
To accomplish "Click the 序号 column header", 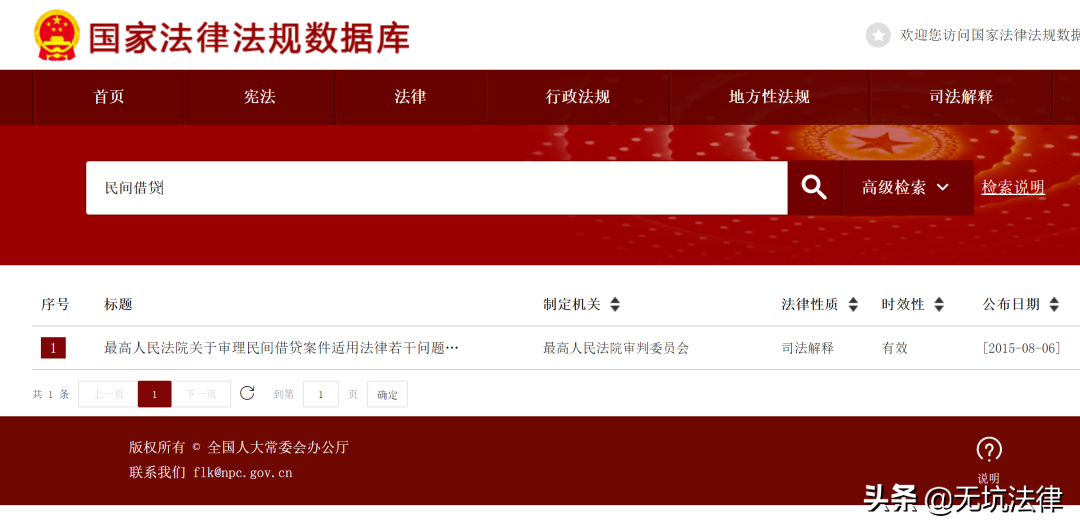I will point(55,304).
